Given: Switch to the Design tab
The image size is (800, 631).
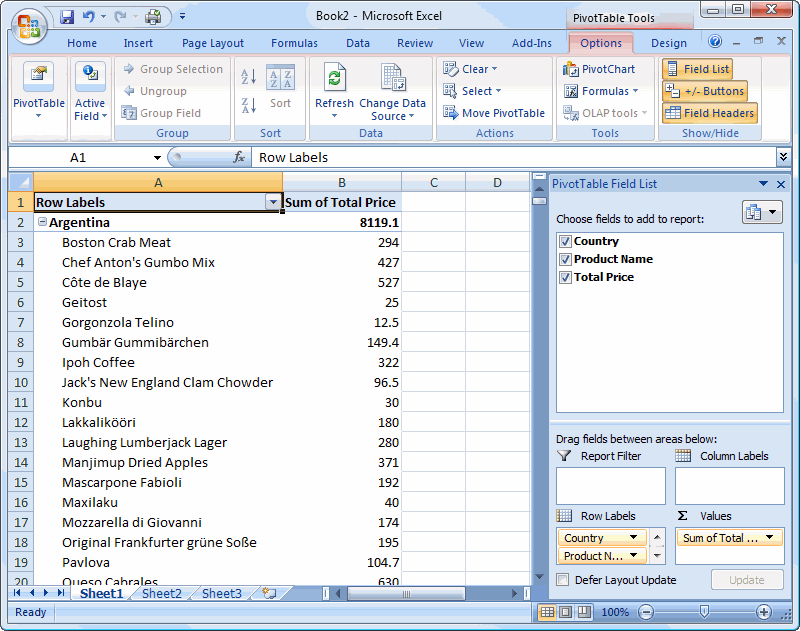Looking at the screenshot, I should click(668, 43).
